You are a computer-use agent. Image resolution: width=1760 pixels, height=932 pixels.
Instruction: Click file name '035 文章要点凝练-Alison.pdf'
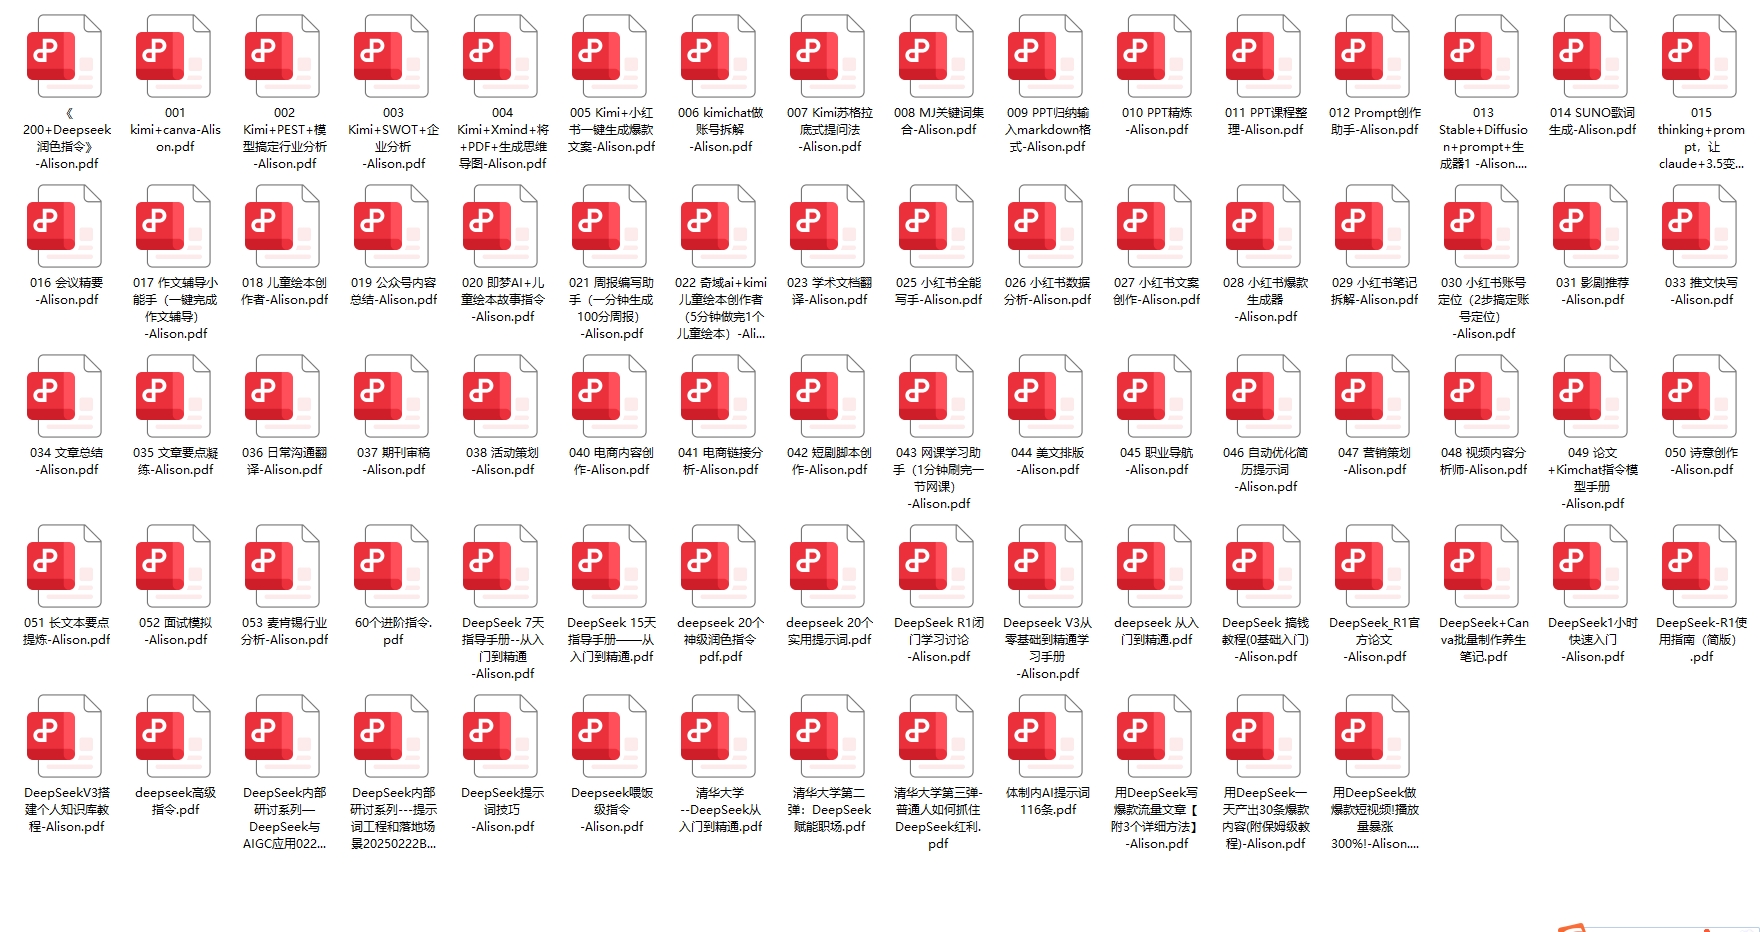pyautogui.click(x=175, y=461)
